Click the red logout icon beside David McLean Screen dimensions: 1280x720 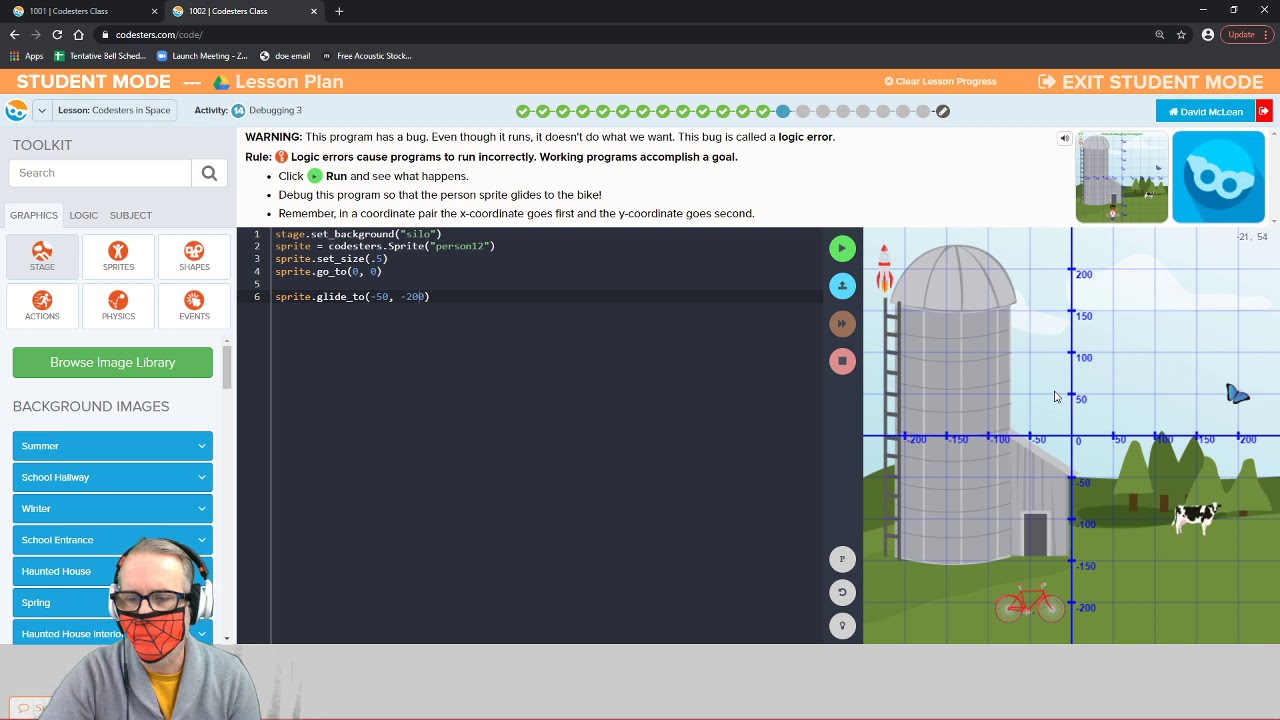pos(1264,111)
